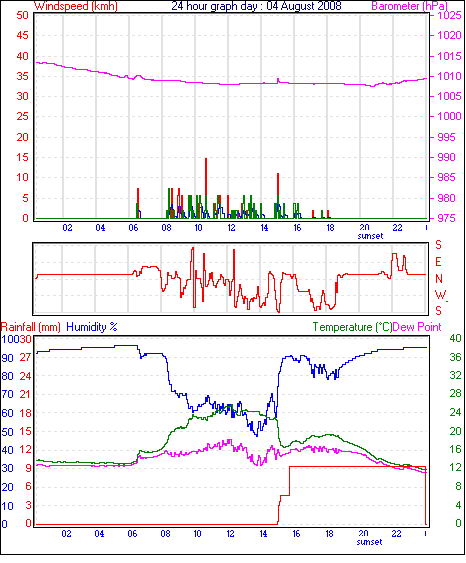
Task: Select barometer value 990
Action: point(446,157)
